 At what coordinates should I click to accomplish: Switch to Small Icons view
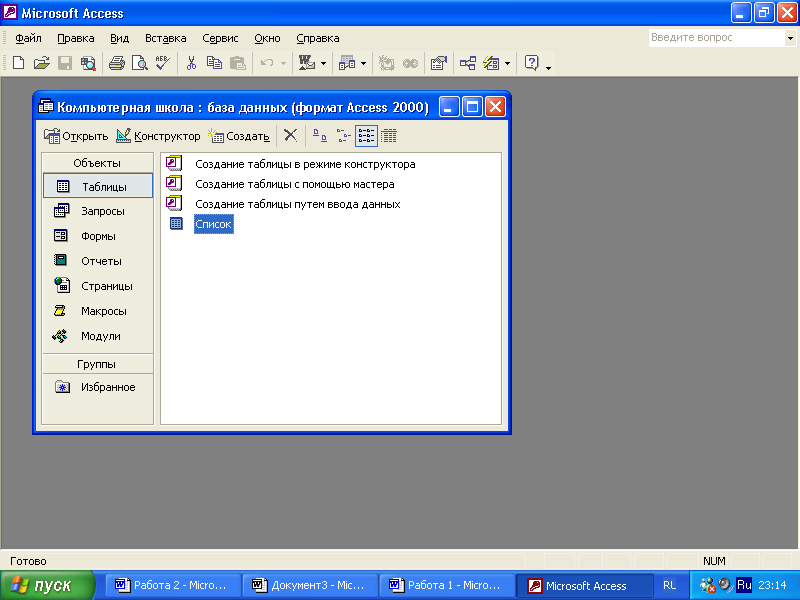click(343, 136)
